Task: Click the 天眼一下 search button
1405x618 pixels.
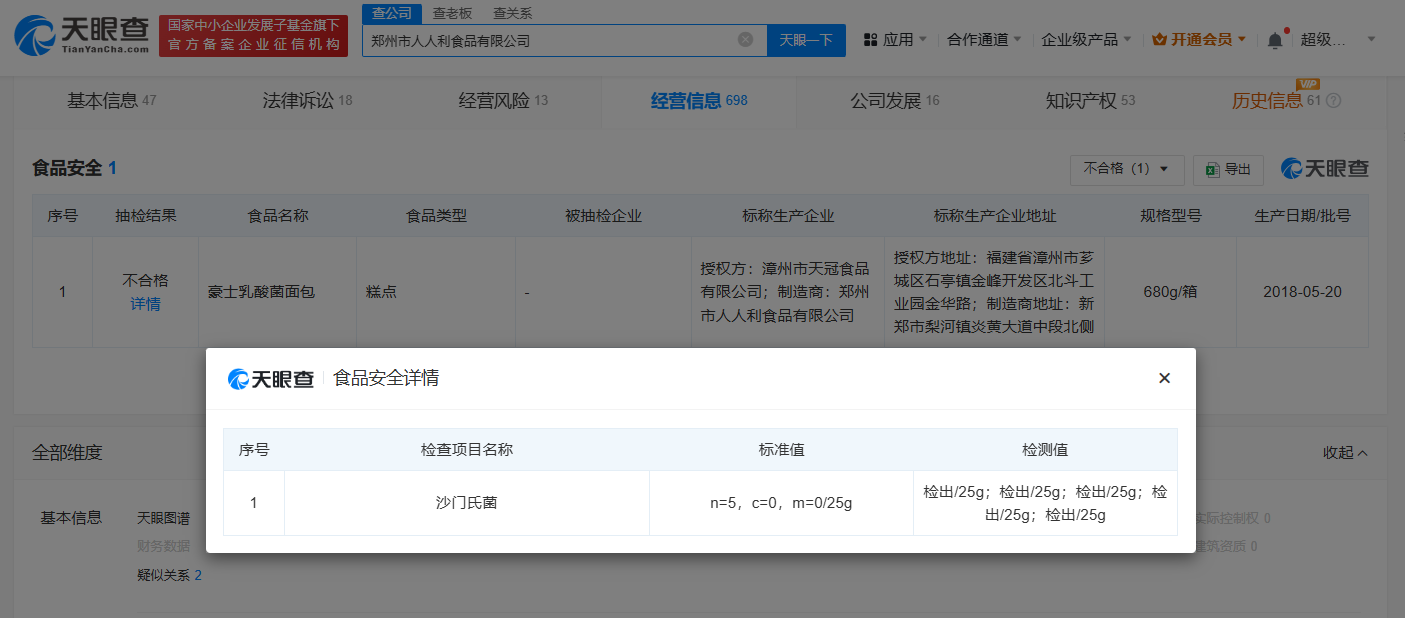Action: pyautogui.click(x=806, y=40)
